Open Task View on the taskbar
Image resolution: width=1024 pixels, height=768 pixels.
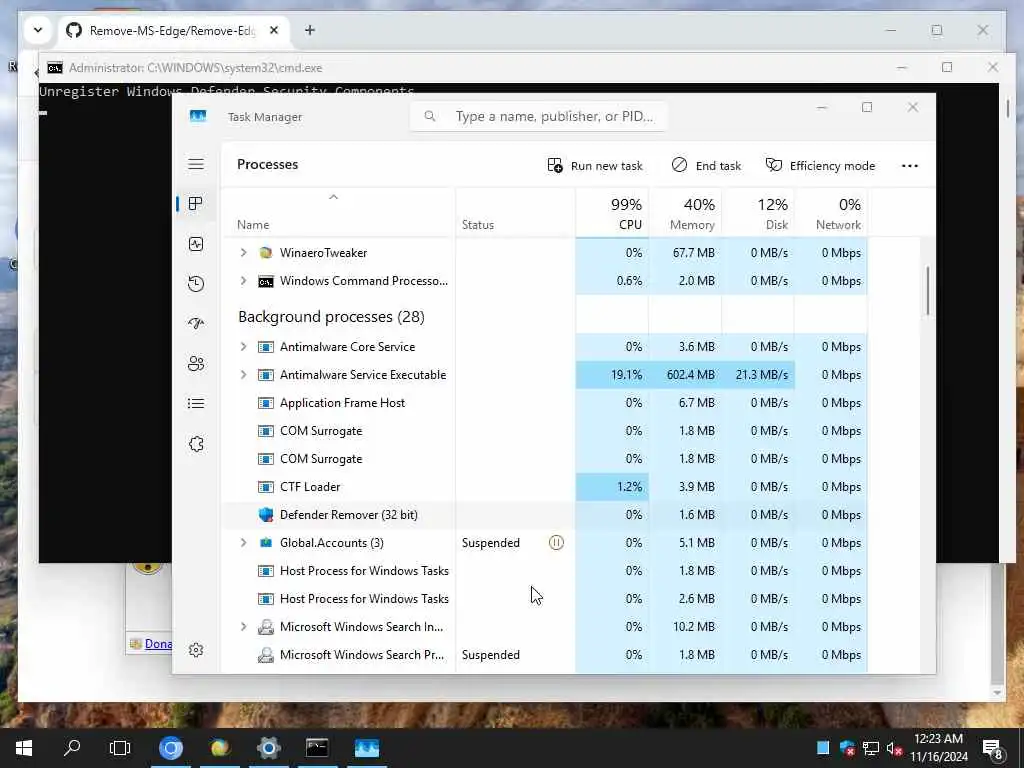pyautogui.click(x=120, y=748)
